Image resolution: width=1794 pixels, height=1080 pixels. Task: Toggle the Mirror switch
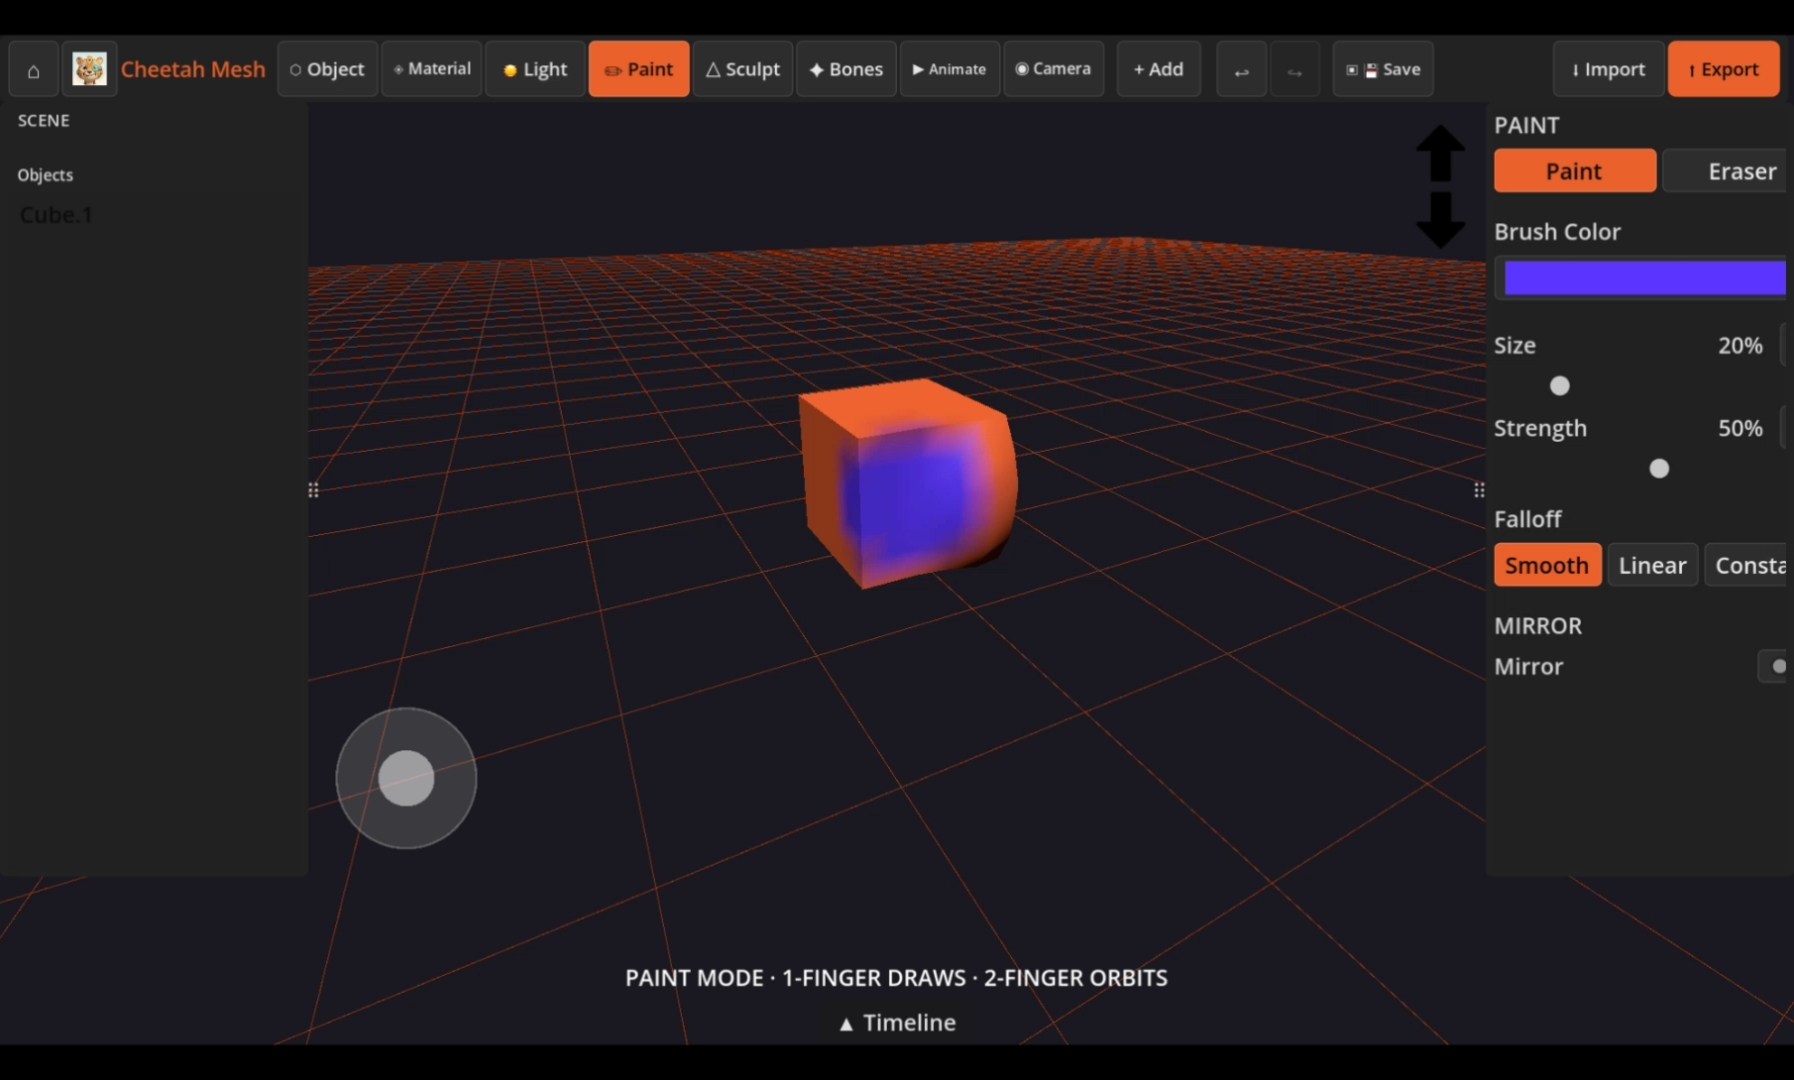[1773, 666]
